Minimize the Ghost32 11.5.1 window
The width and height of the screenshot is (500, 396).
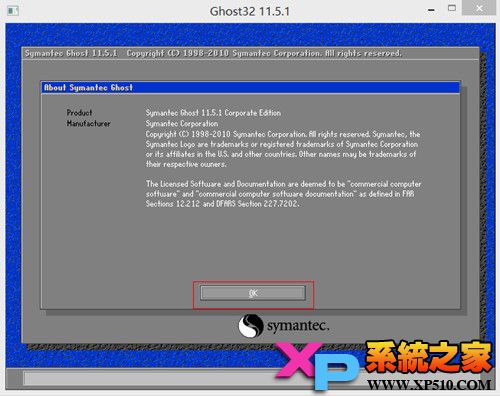pyautogui.click(x=431, y=10)
